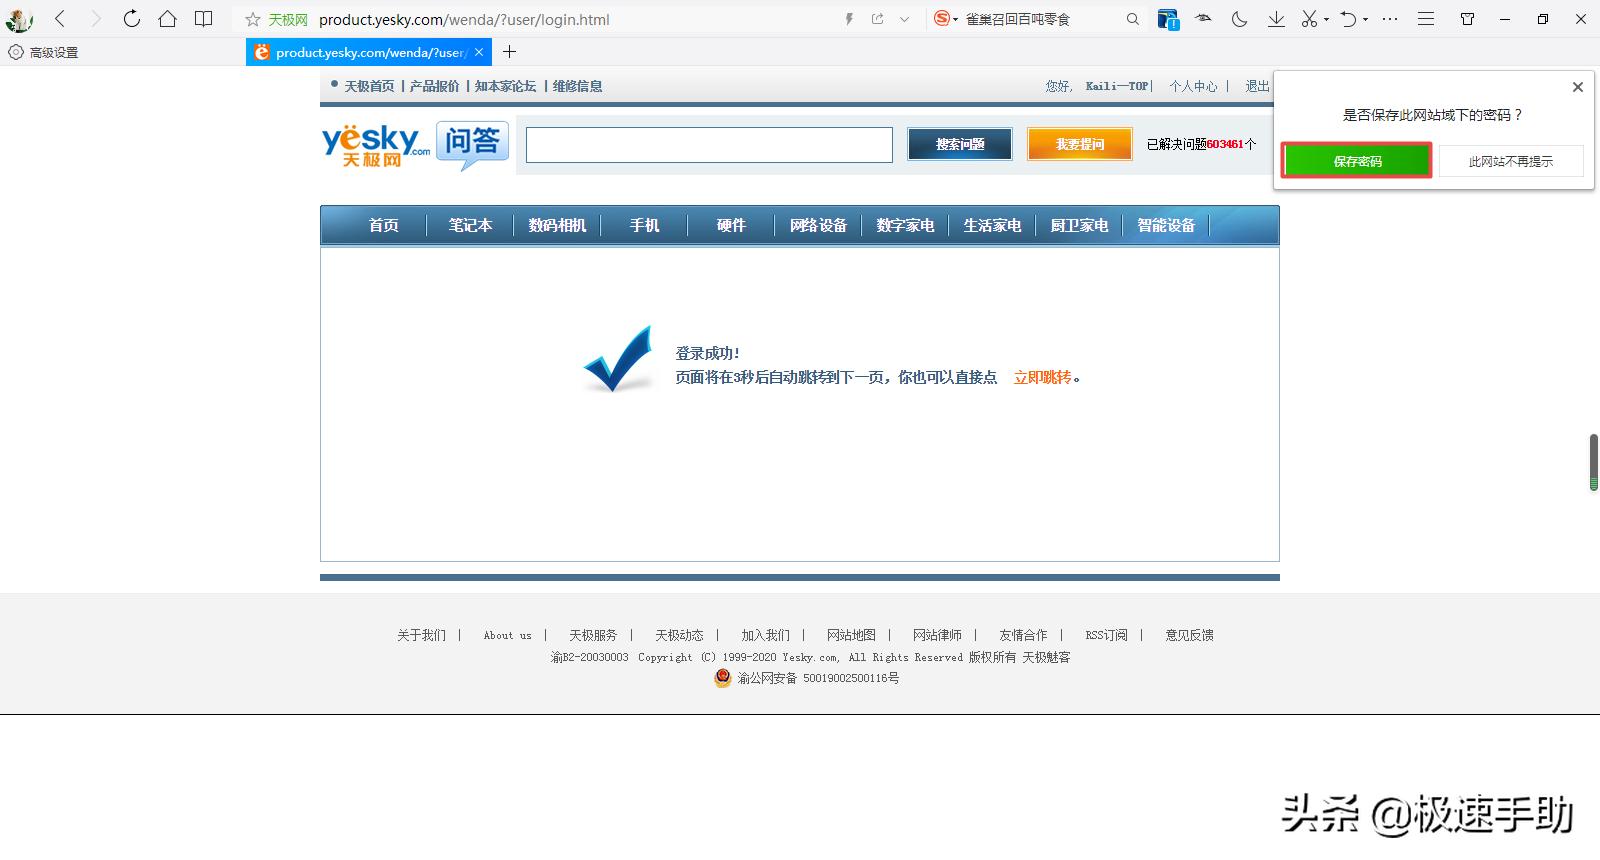This screenshot has width=1600, height=860.
Task: Click the 问答 speech bubble logo
Action: [472, 145]
